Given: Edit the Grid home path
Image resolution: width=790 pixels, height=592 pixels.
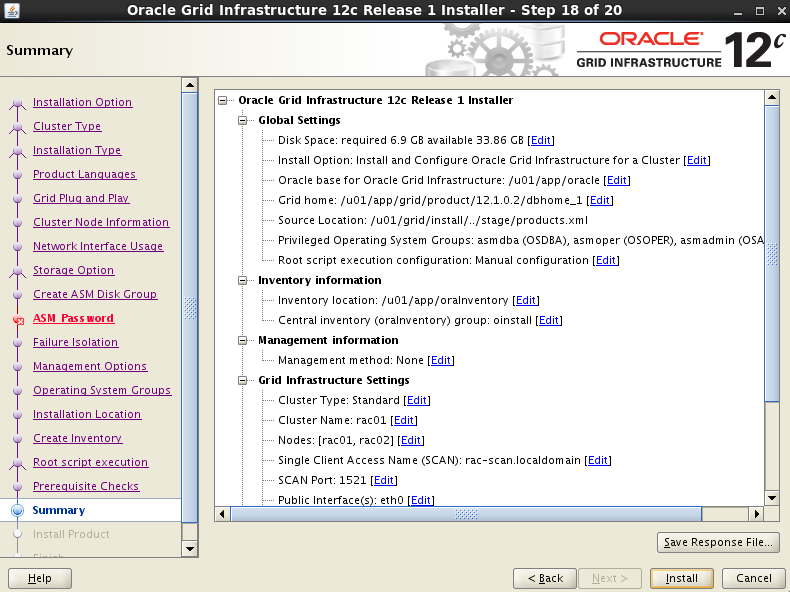Looking at the screenshot, I should click(x=600, y=201).
